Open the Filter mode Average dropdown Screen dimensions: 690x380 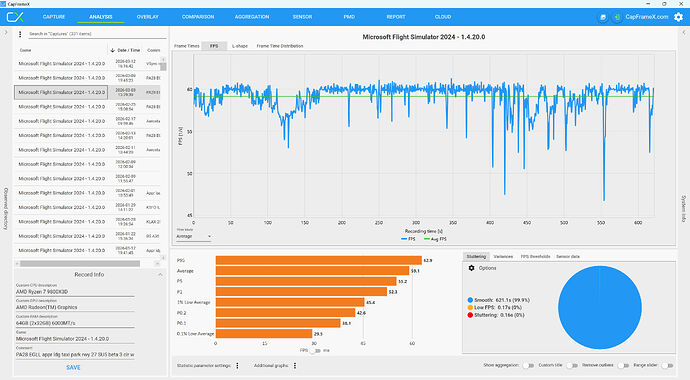[194, 236]
